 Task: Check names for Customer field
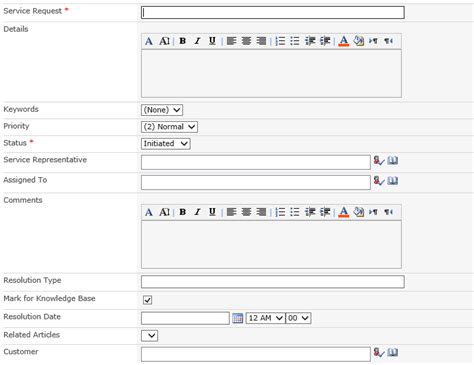[379, 352]
